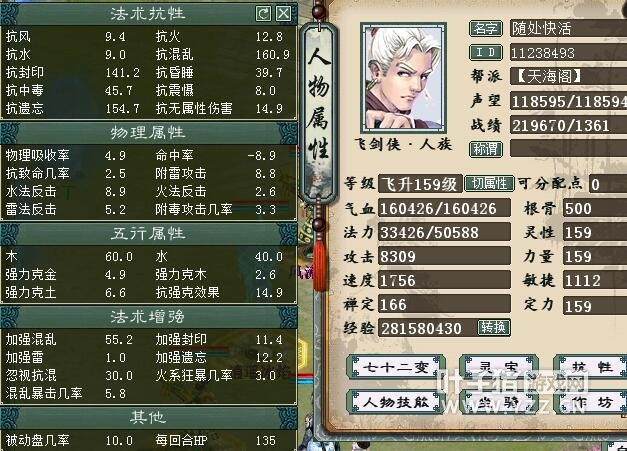Toggle attributes with 切属性 button

point(489,184)
